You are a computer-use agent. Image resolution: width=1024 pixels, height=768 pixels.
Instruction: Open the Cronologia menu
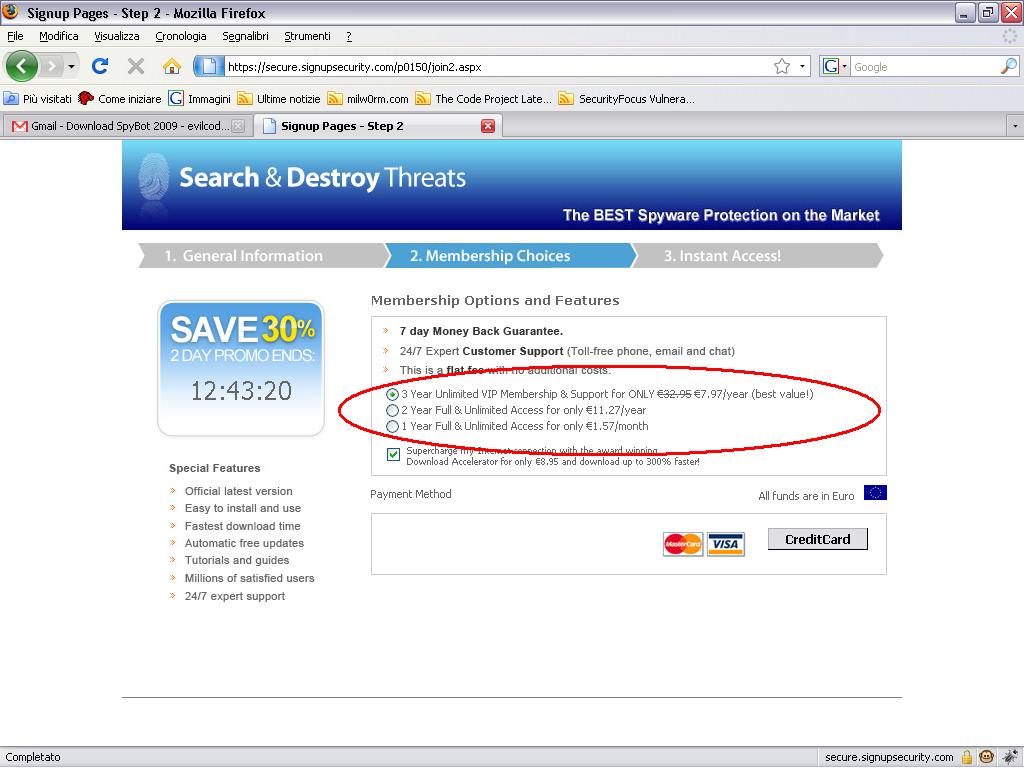[x=181, y=36]
